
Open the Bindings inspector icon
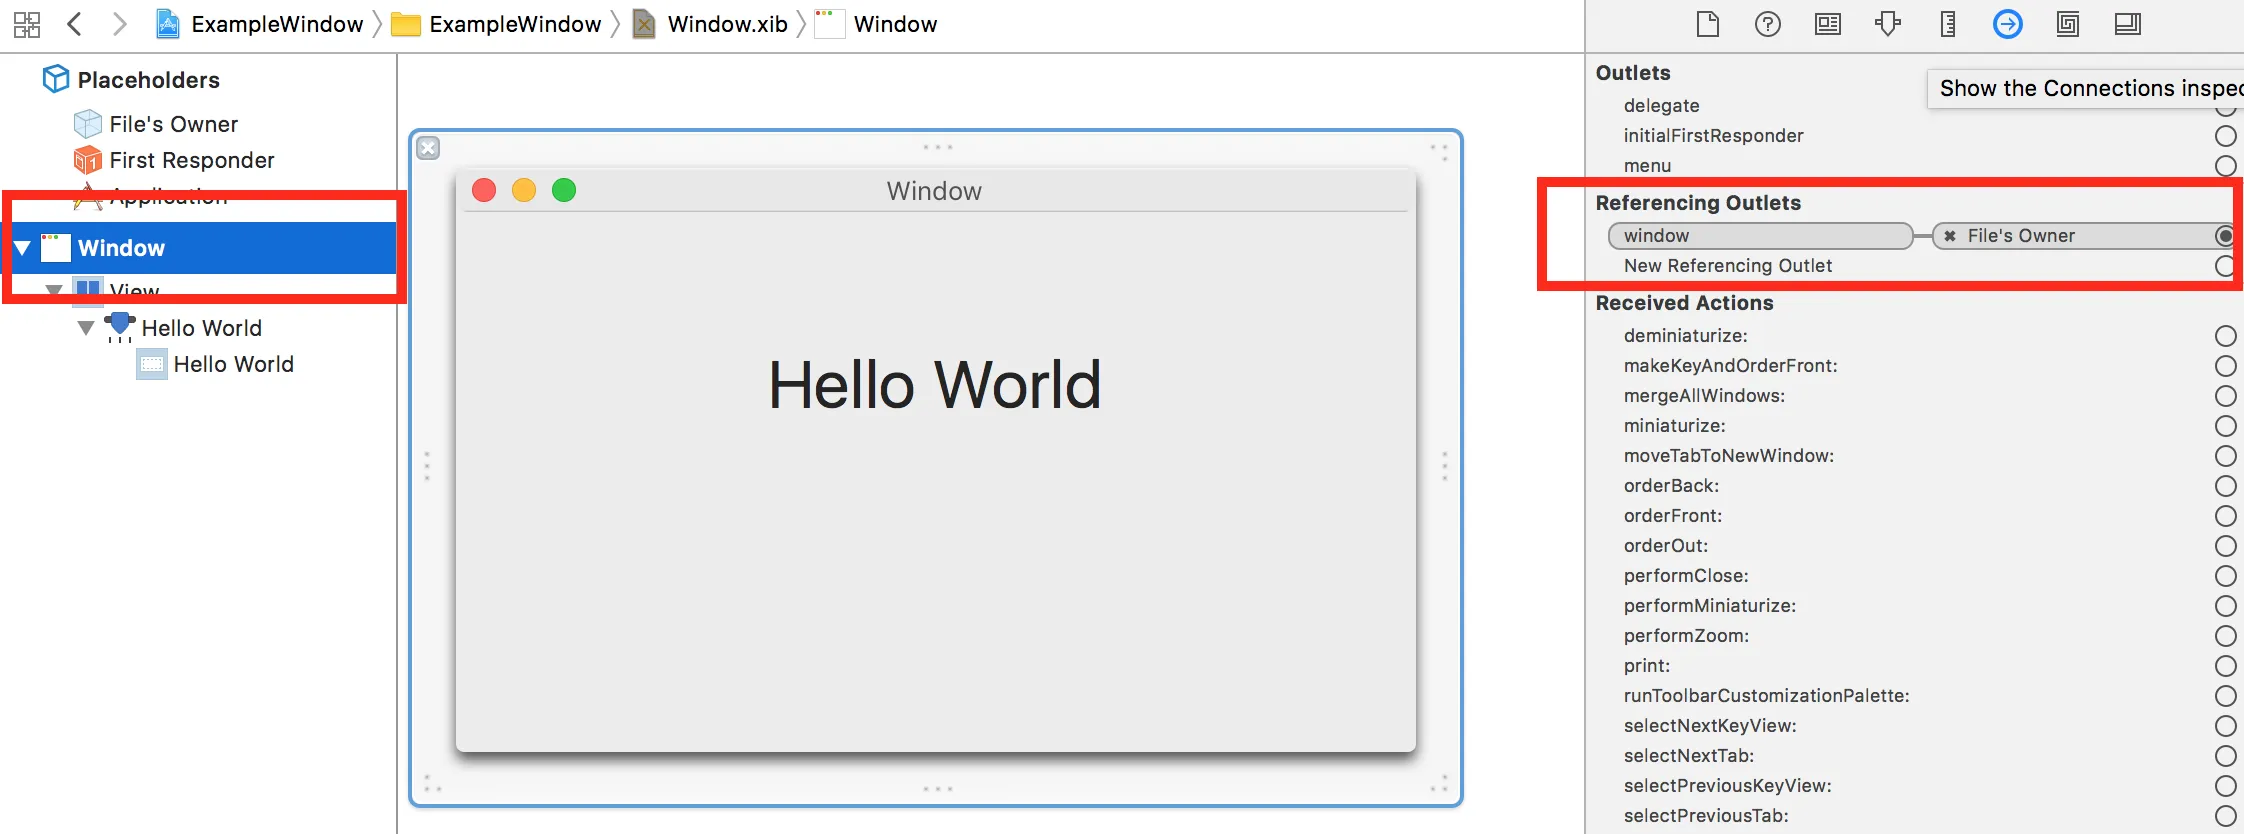(2068, 24)
